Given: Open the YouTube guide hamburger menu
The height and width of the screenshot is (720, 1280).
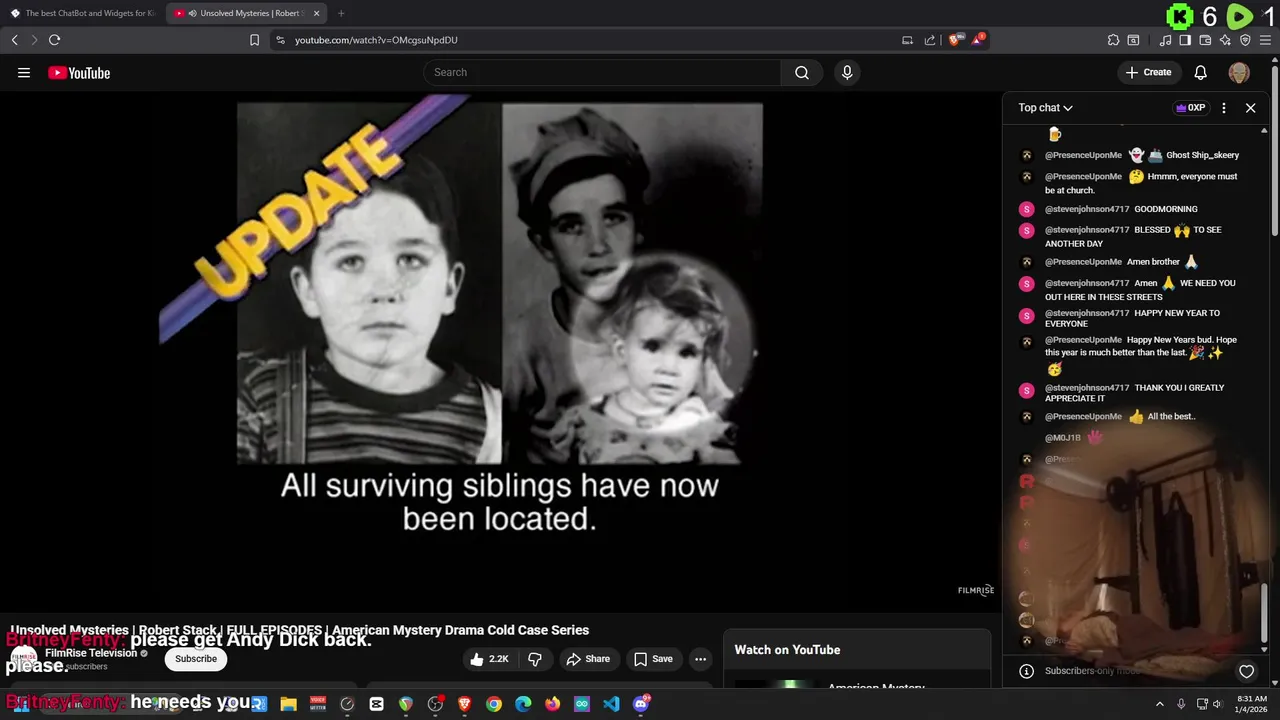Looking at the screenshot, I should coord(24,73).
